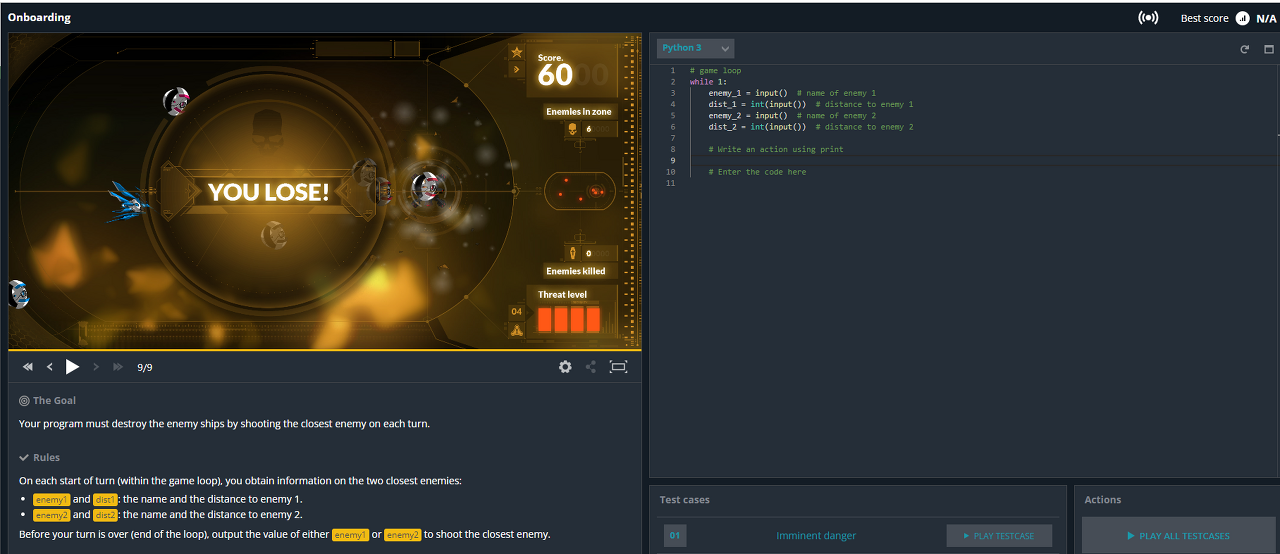Click the live broadcast signal icon
This screenshot has height=554, width=1280.
tap(1148, 18)
